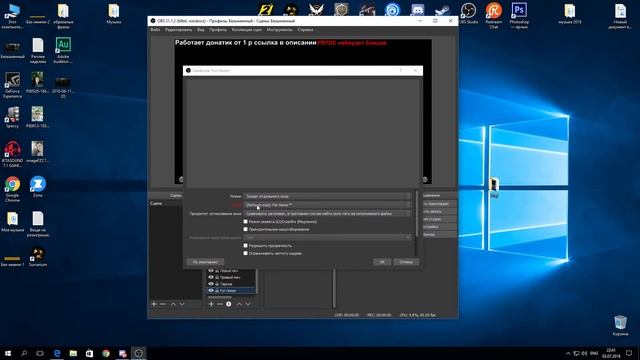Open the Window dropdown showing For Honor
This screenshot has height=360, width=640.
(x=327, y=205)
